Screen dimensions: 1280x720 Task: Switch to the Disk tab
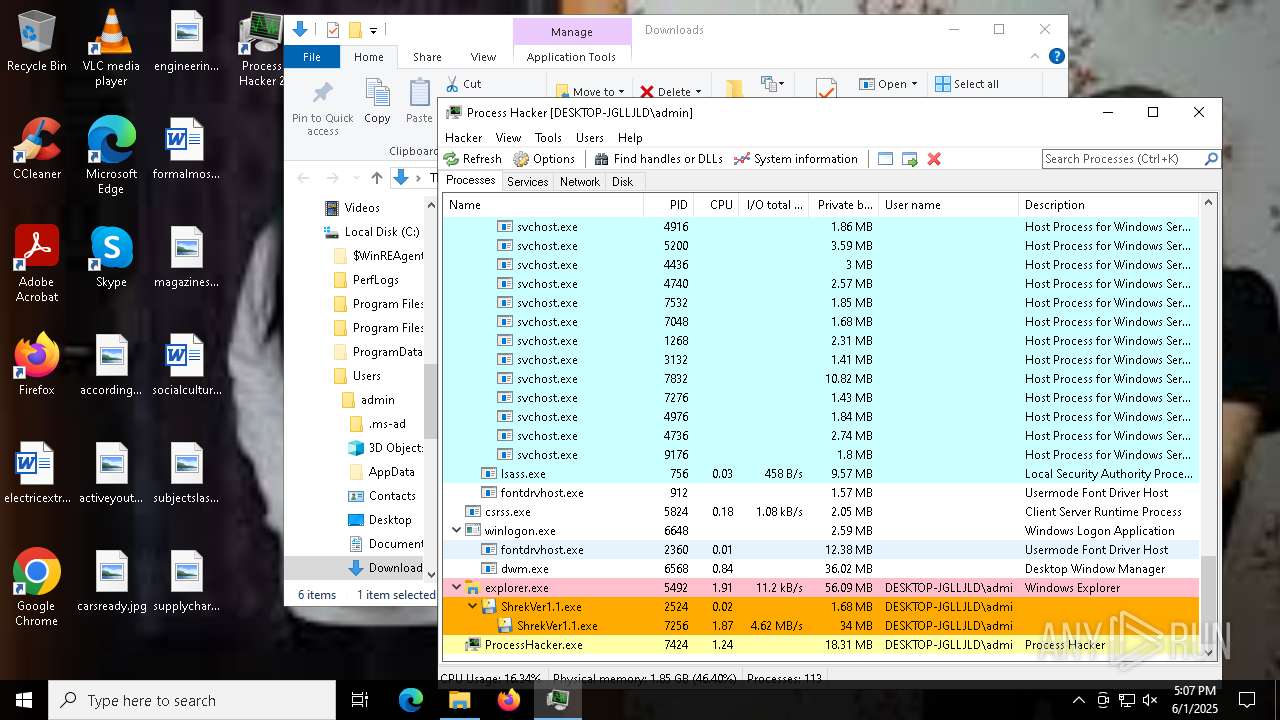pos(622,182)
